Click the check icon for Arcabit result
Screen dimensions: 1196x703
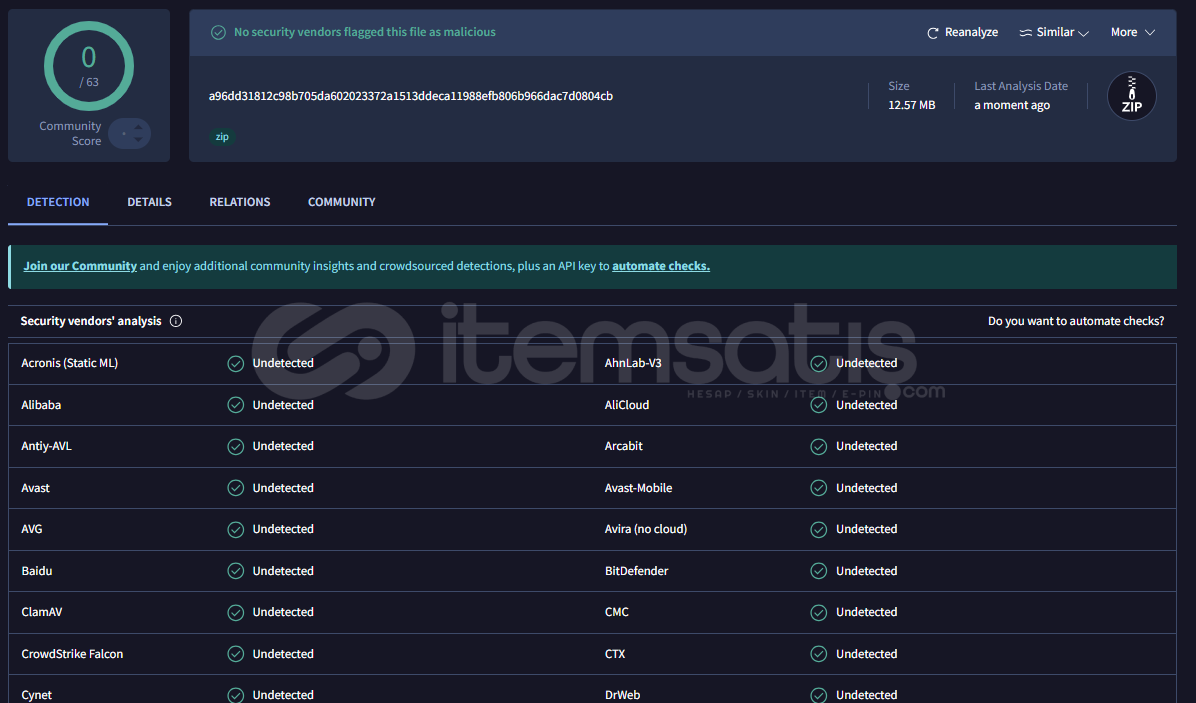point(818,446)
